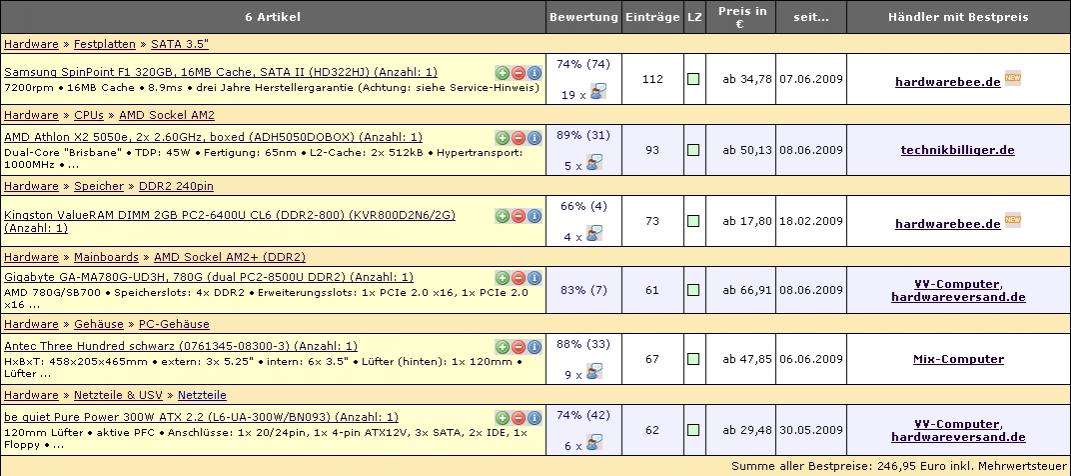Click the entries count 112
This screenshot has width=1071, height=476.
pyautogui.click(x=652, y=79)
